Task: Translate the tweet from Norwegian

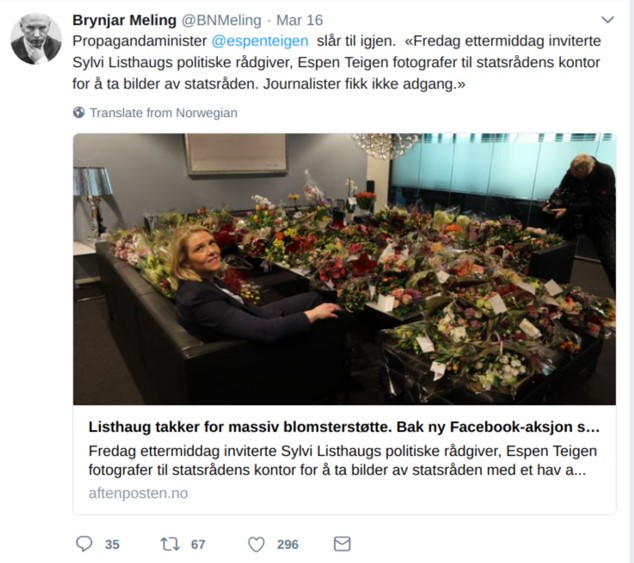Action: (163, 113)
